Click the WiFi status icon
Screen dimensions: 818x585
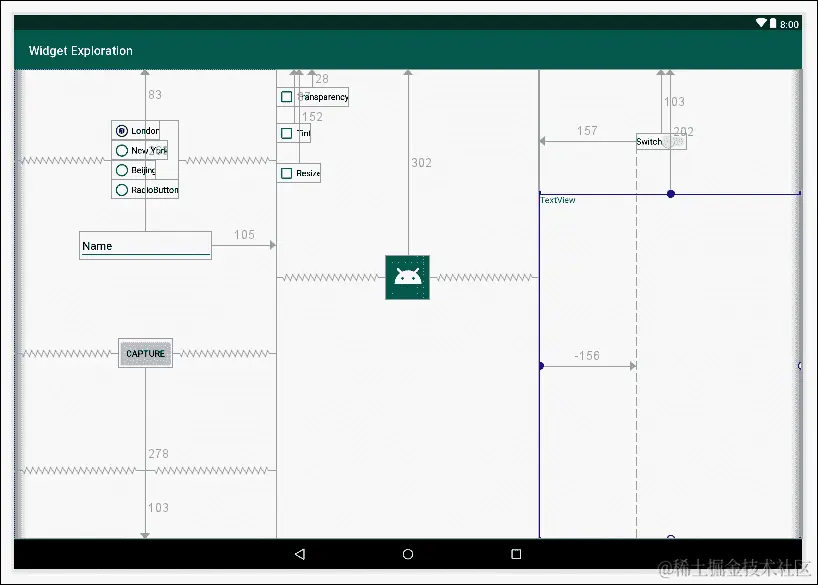[x=761, y=23]
